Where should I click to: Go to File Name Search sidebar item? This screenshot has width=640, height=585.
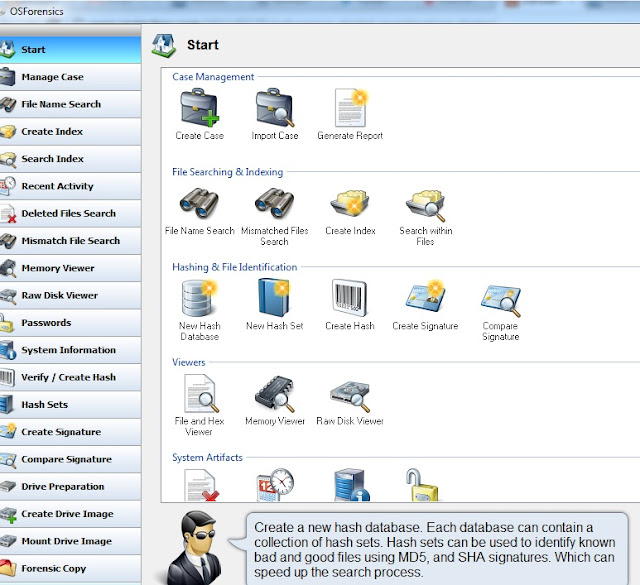[x=70, y=104]
